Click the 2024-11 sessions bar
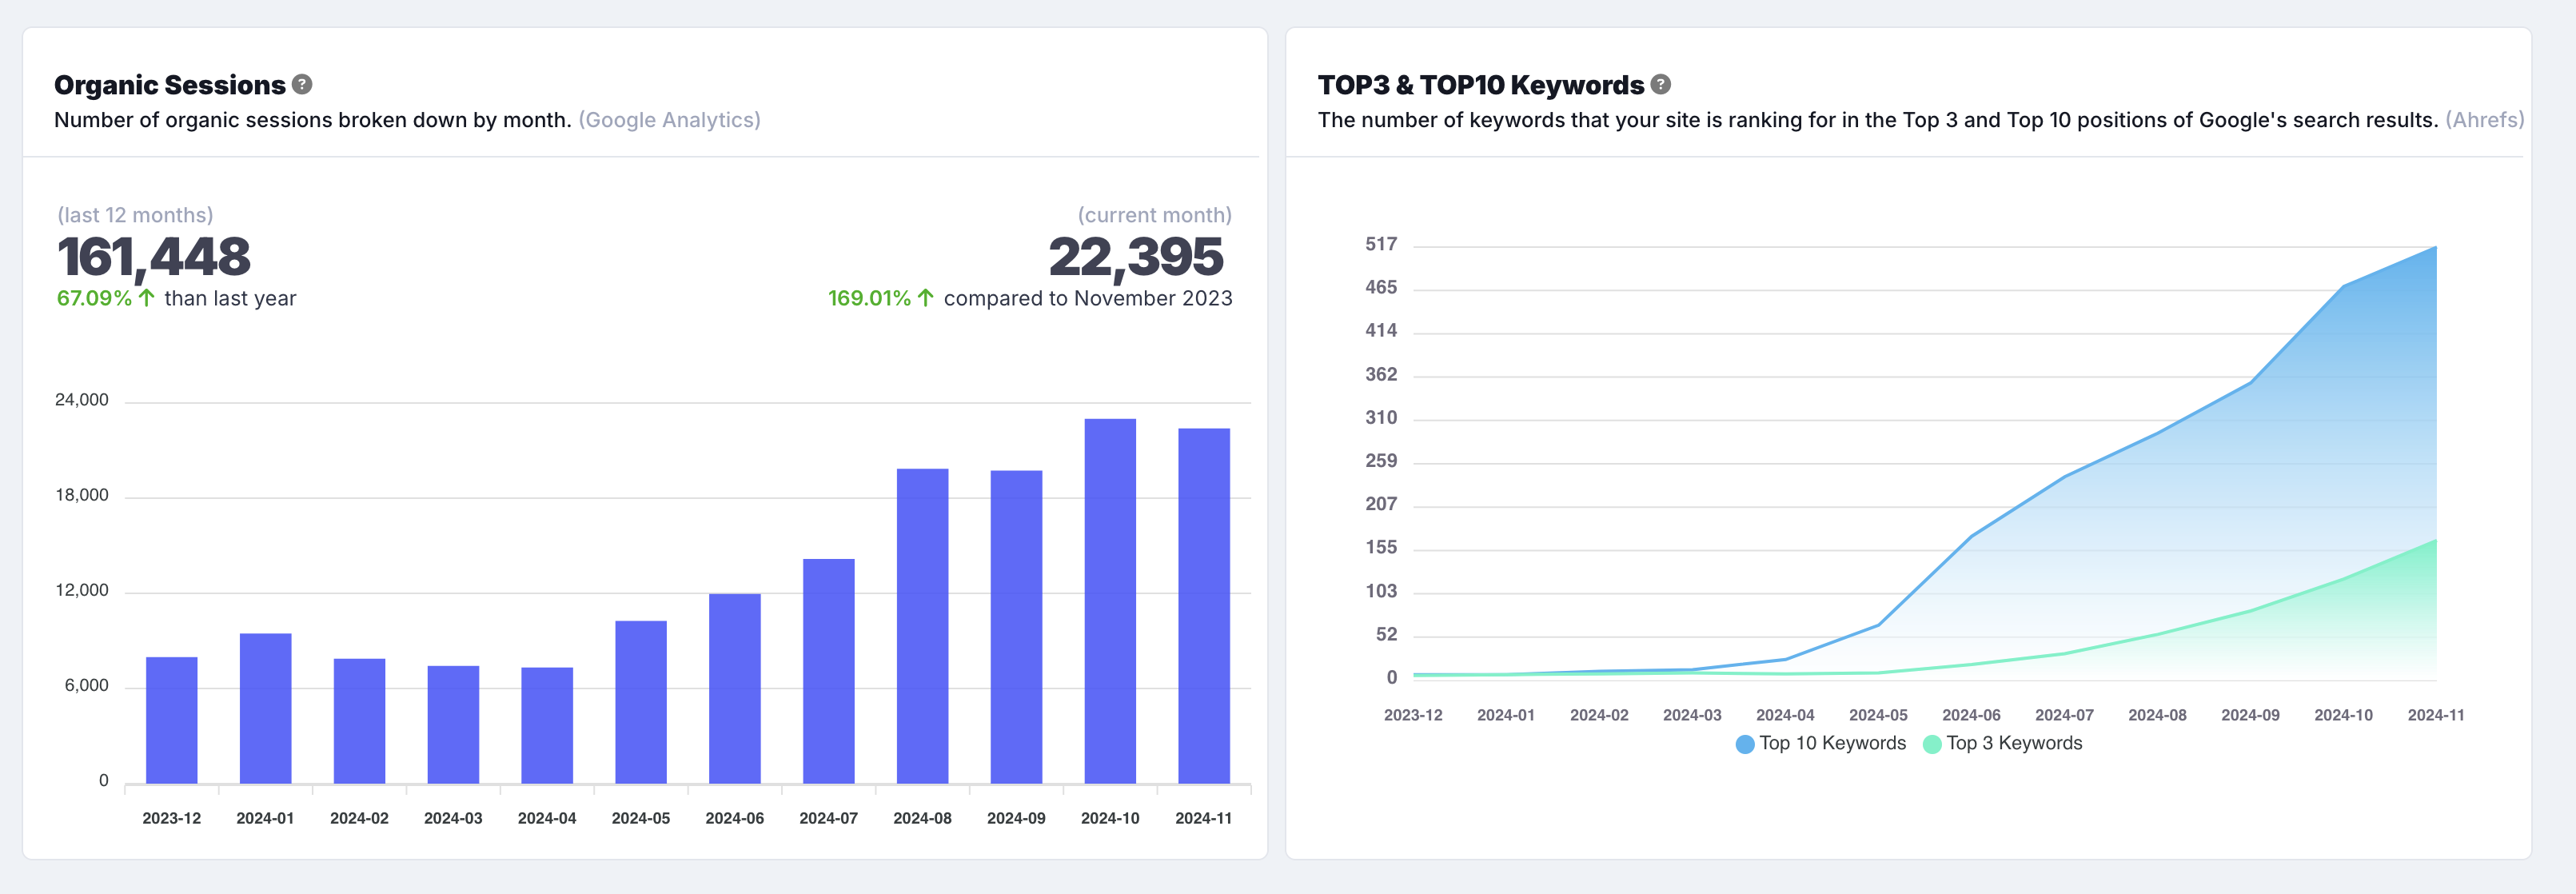Screen dimensions: 2576x894 pyautogui.click(x=1203, y=605)
